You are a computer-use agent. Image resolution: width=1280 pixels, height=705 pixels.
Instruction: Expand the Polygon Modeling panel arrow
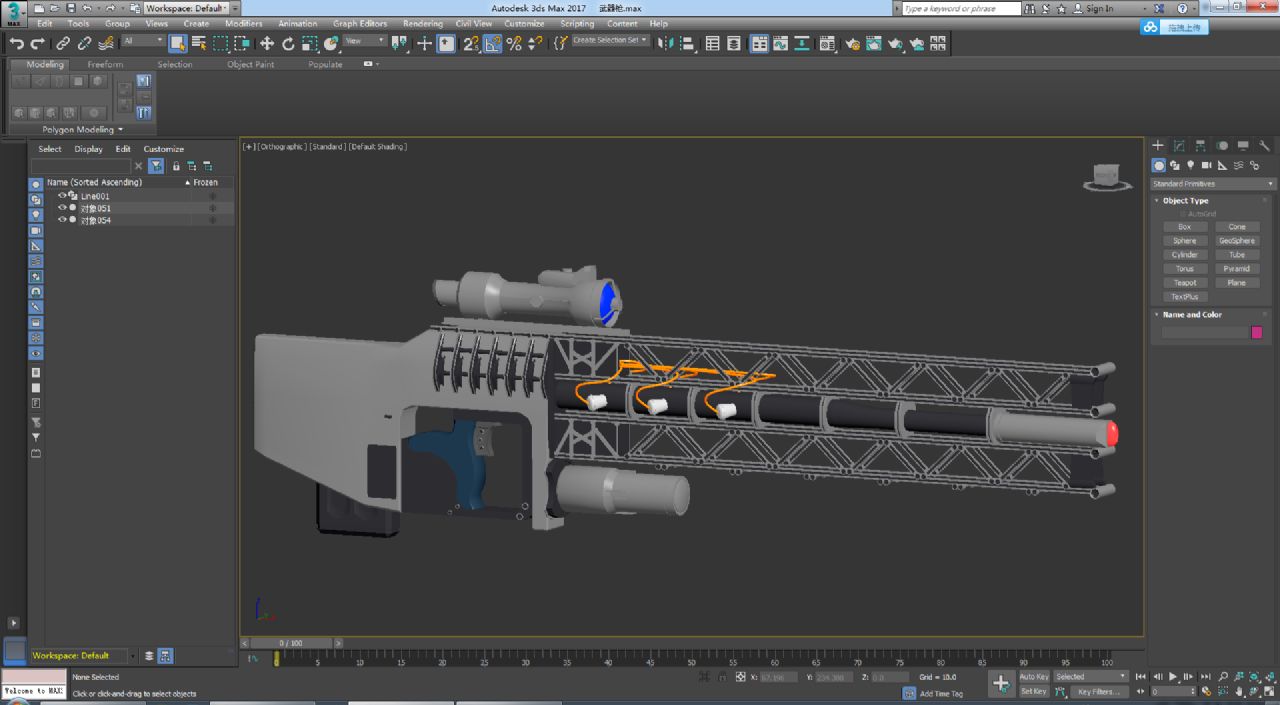pos(120,129)
